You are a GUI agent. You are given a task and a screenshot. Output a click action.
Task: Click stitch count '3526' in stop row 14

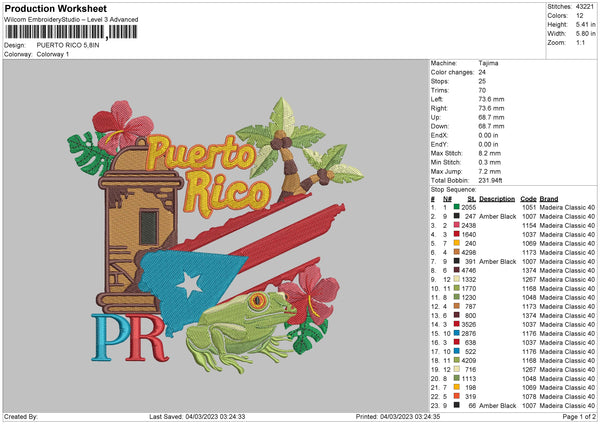coord(469,325)
